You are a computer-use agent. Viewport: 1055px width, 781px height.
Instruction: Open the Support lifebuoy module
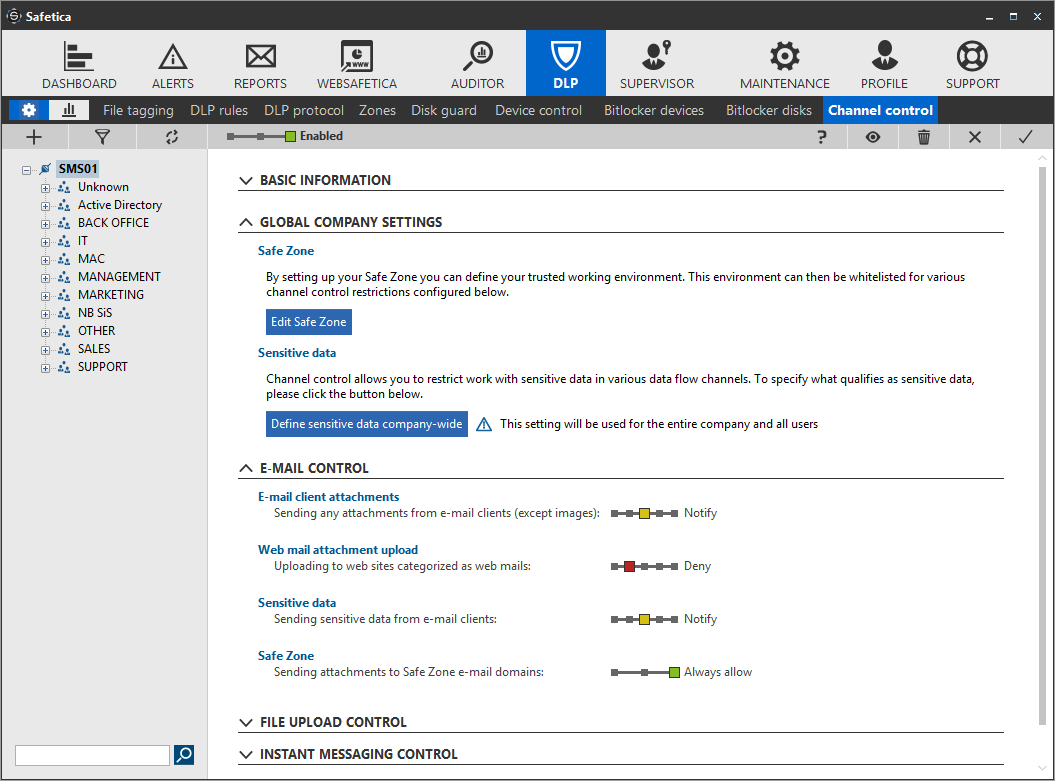[x=972, y=65]
